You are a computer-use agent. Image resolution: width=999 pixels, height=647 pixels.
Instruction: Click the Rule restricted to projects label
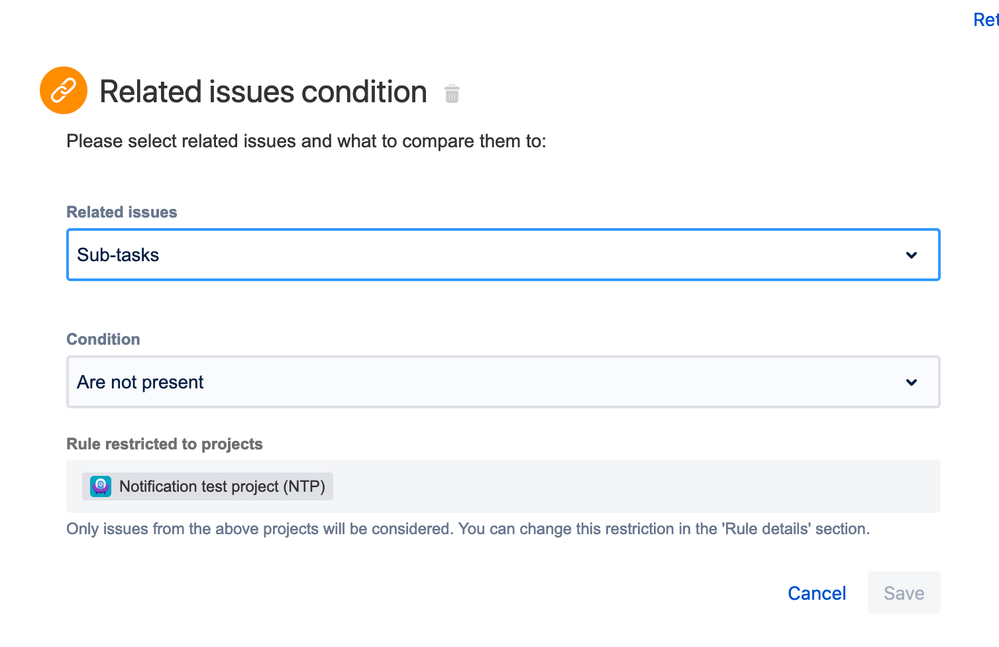[165, 444]
